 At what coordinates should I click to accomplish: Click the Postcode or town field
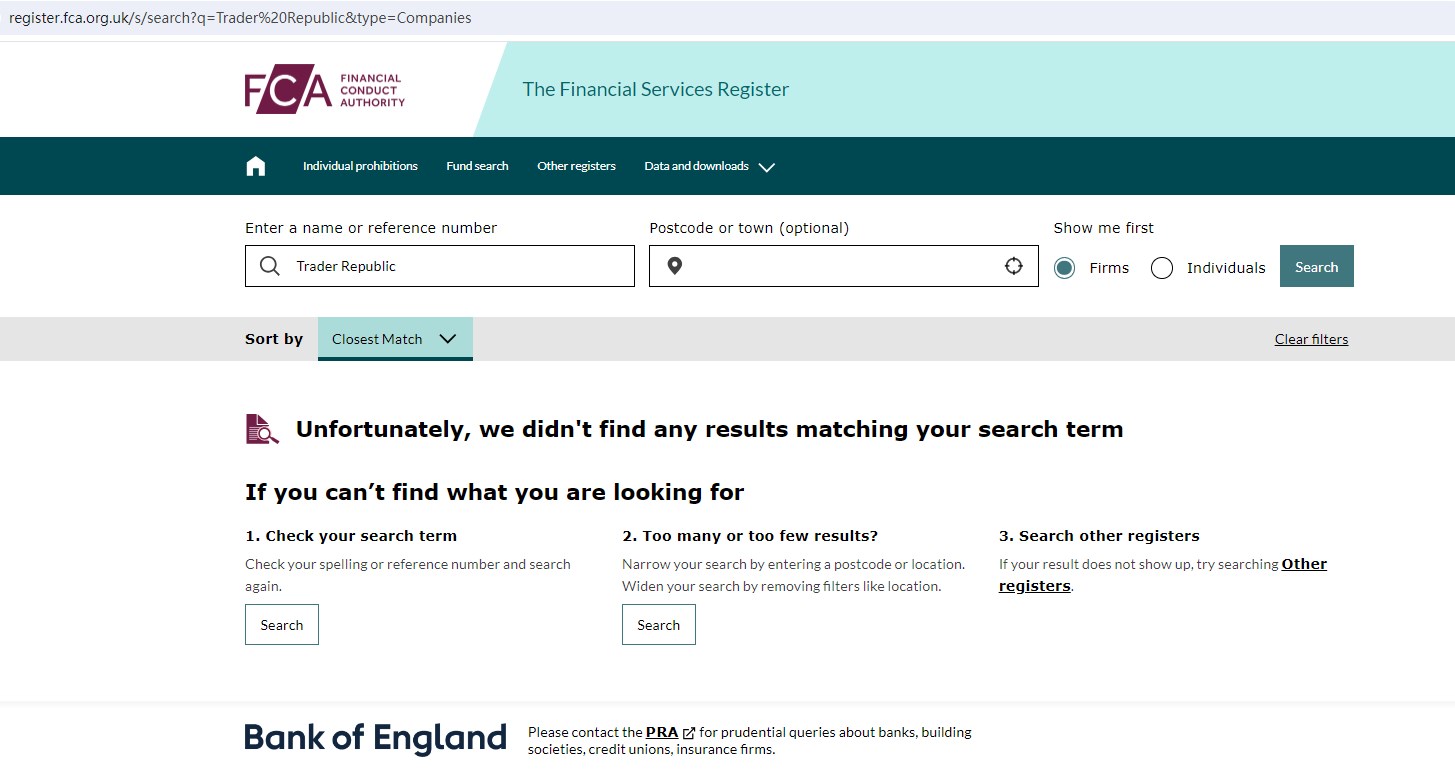point(840,266)
